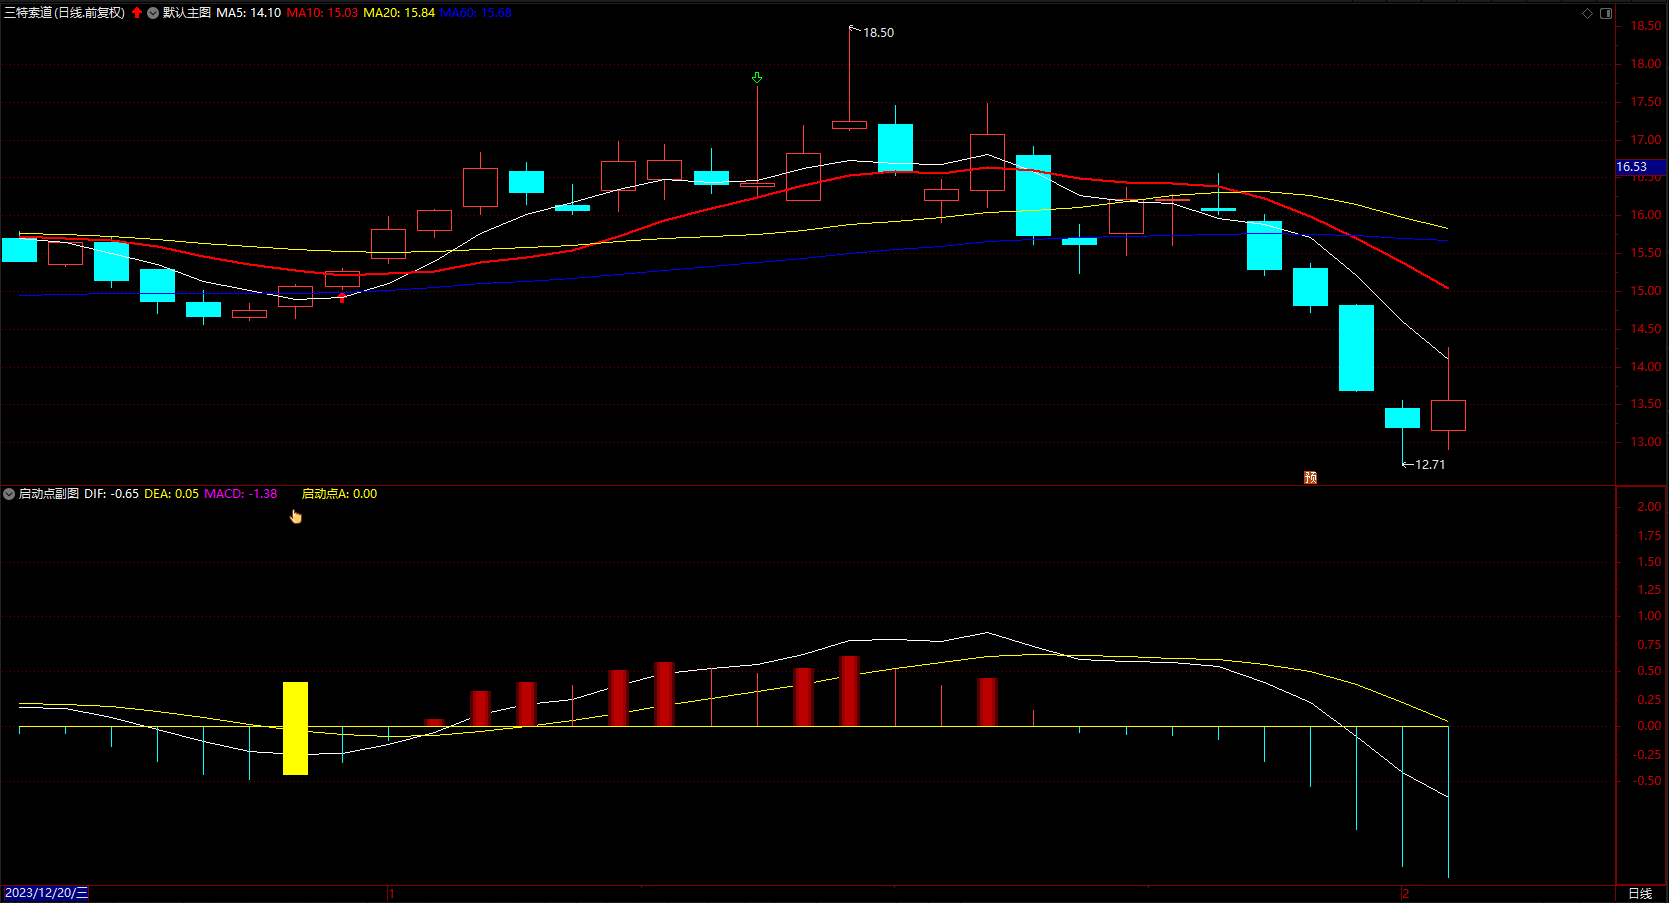The height and width of the screenshot is (903, 1669).
Task: Click the month 2 marker on time axis
Action: click(1405, 893)
